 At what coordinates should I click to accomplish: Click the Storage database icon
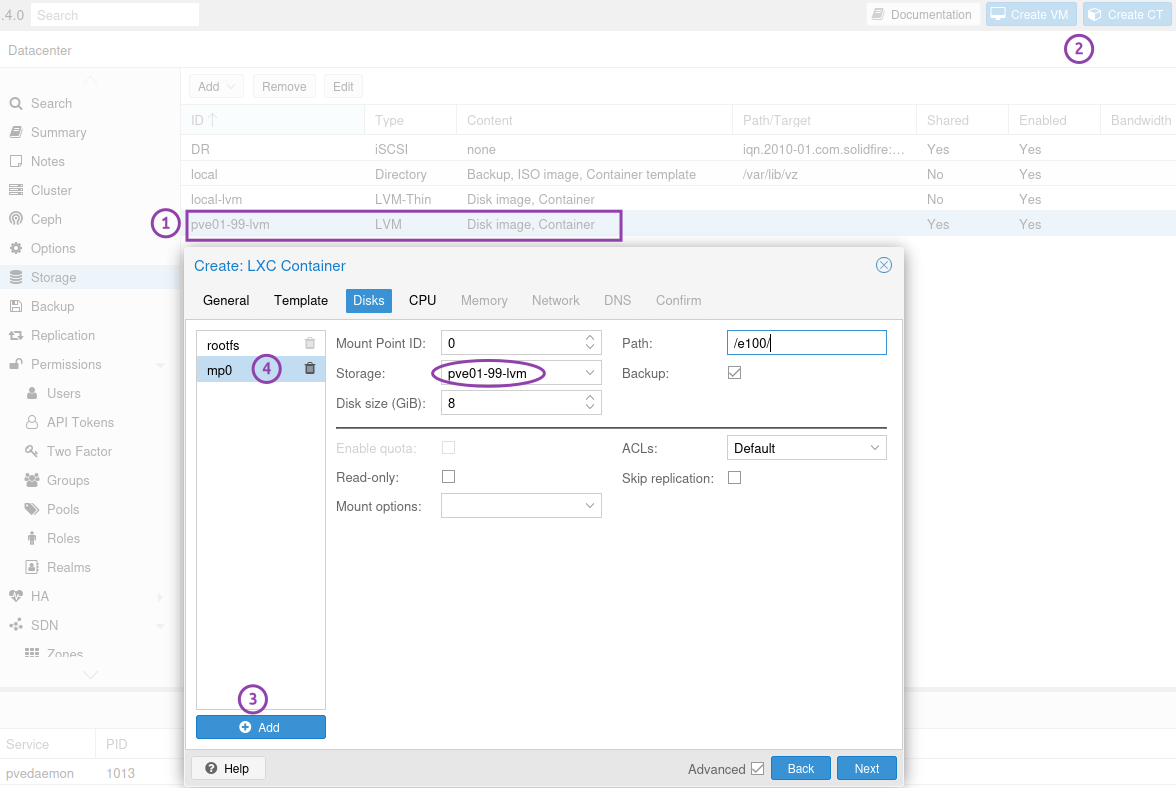pyautogui.click(x=16, y=277)
